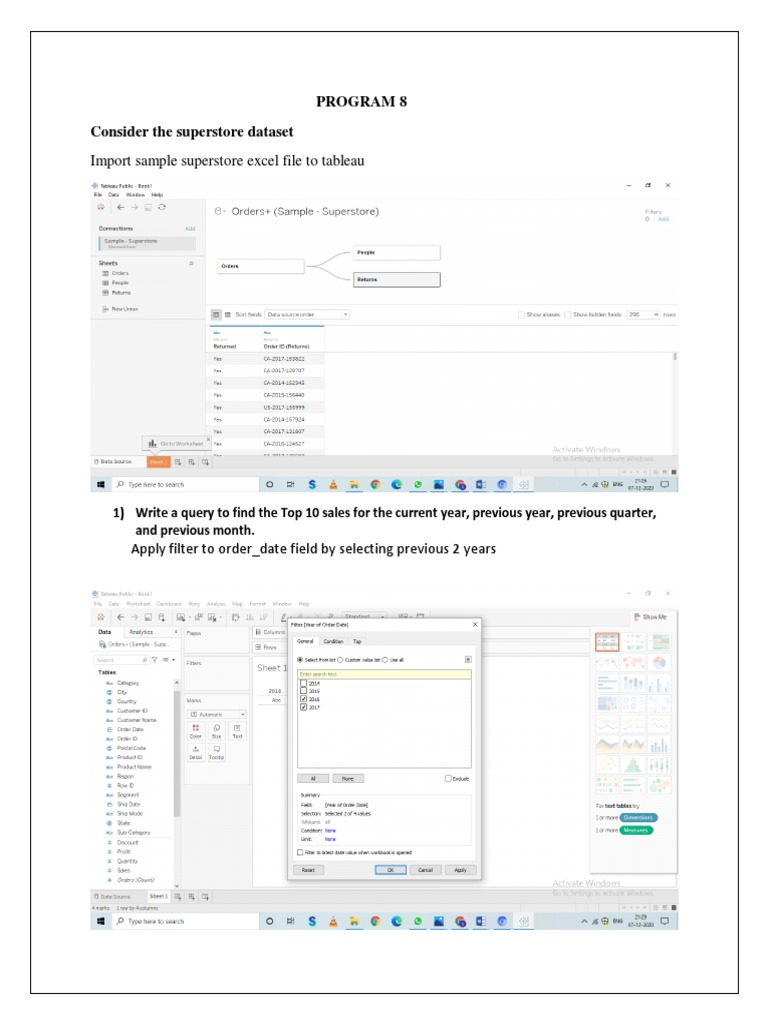Open the Analysis menu in the worksheet window
768x1024 pixels.
tap(216, 604)
